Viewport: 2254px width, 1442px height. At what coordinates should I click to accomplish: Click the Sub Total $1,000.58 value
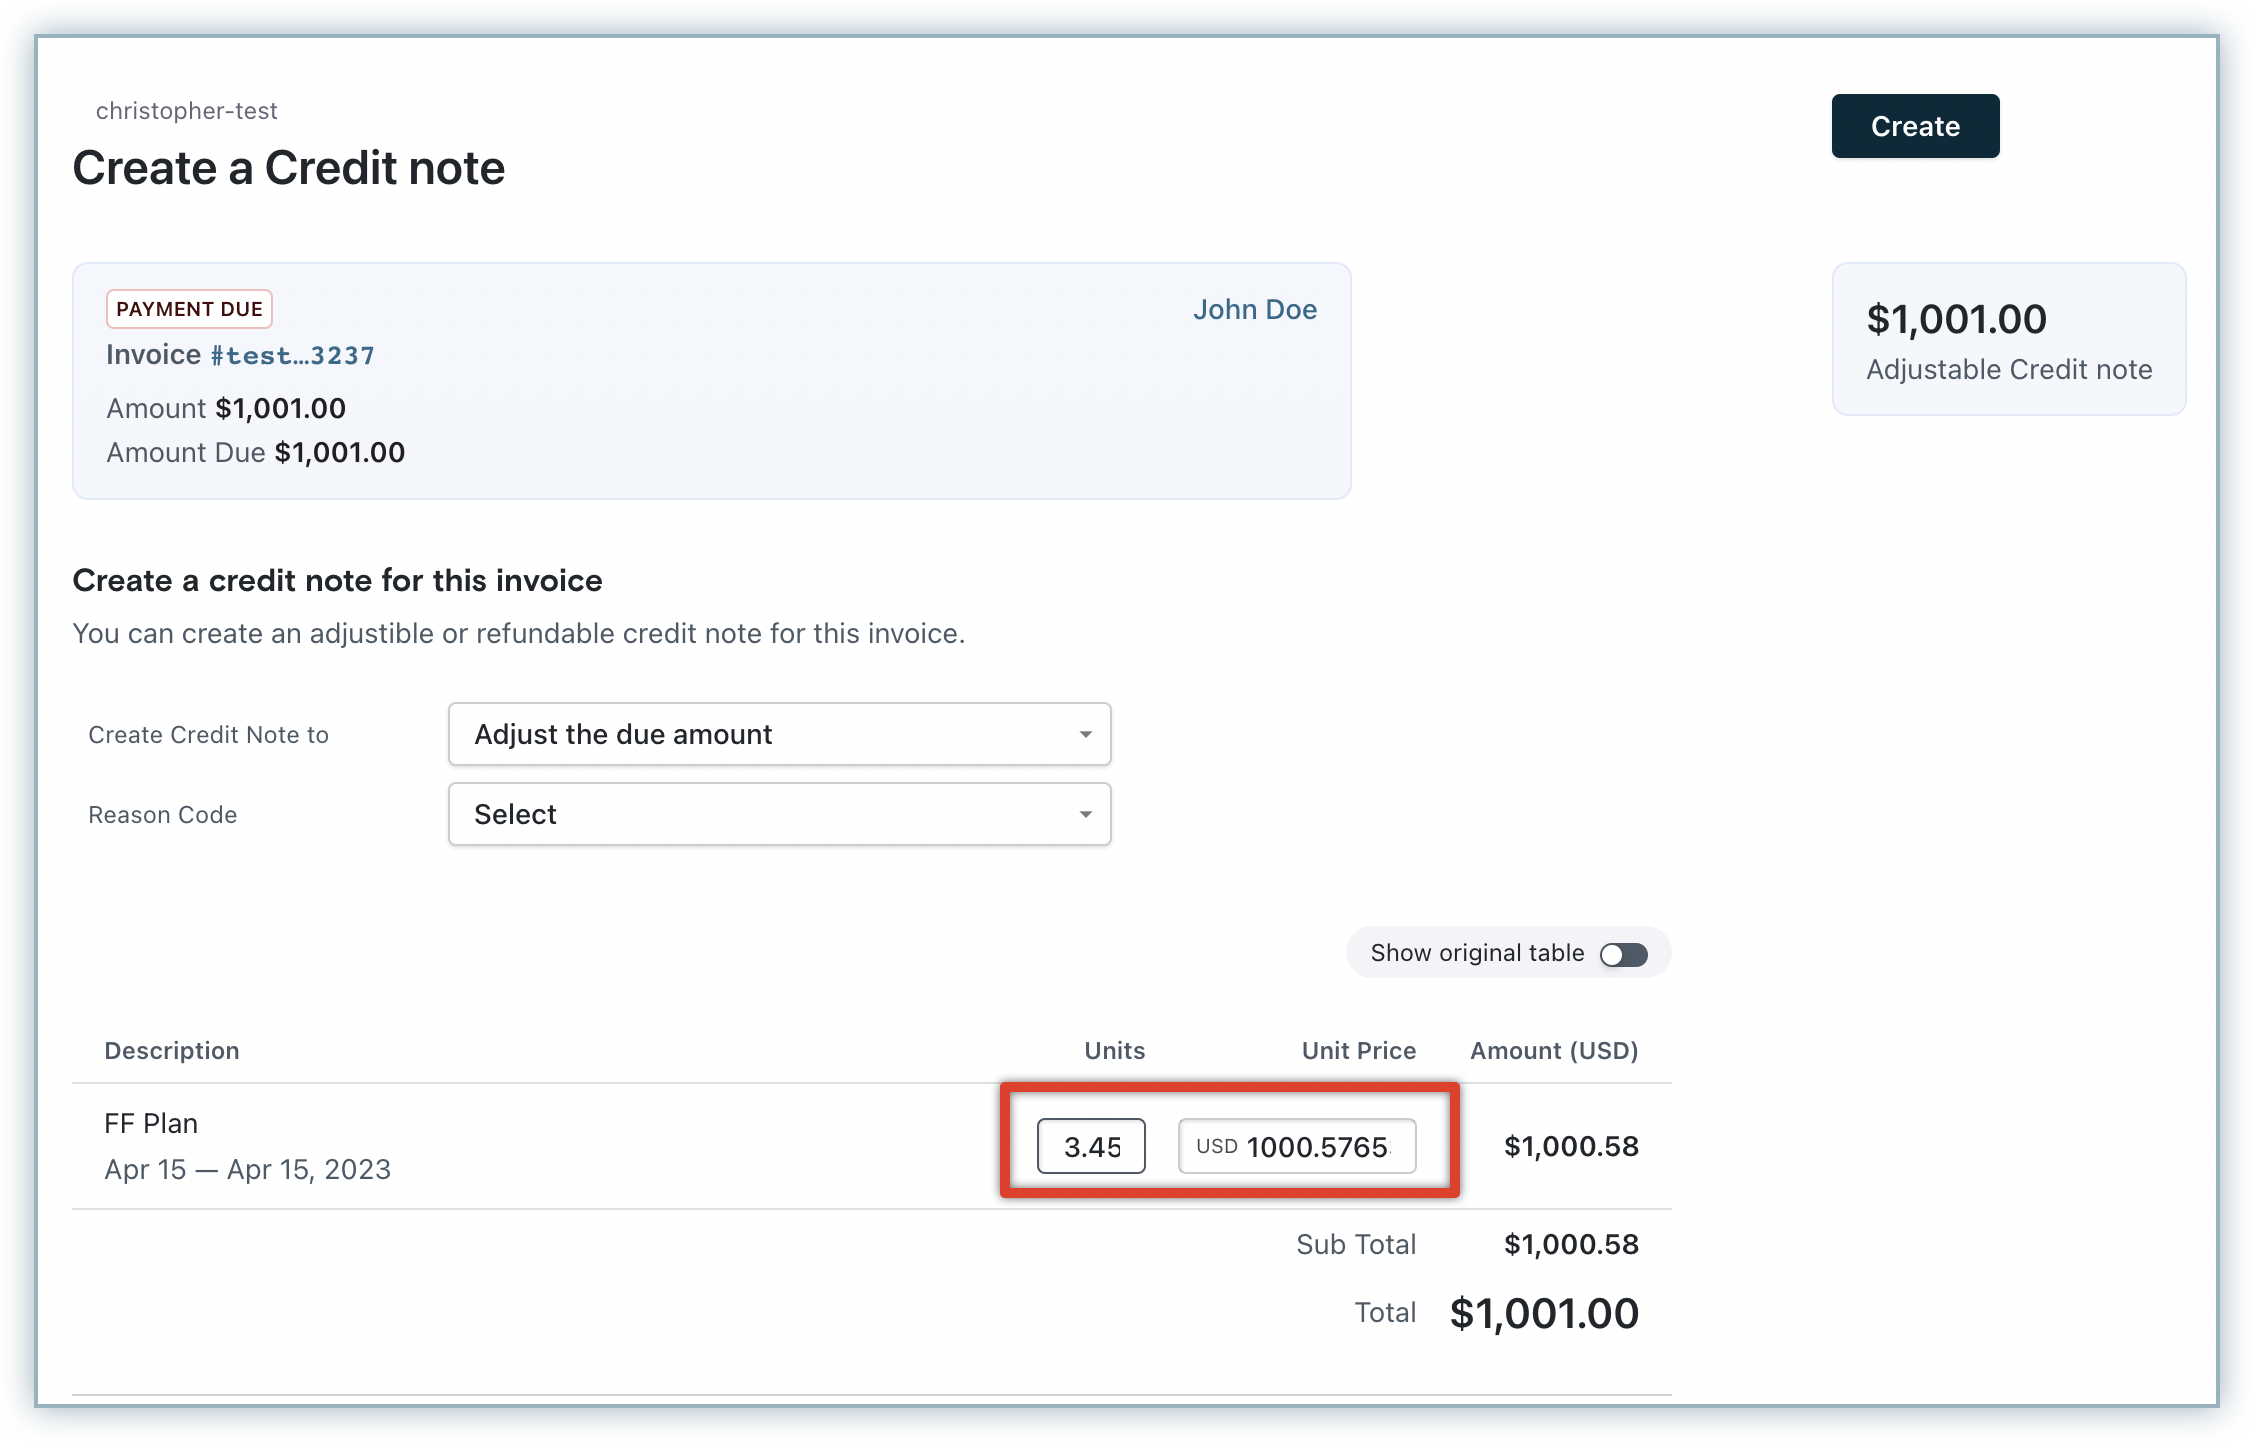point(1570,1245)
